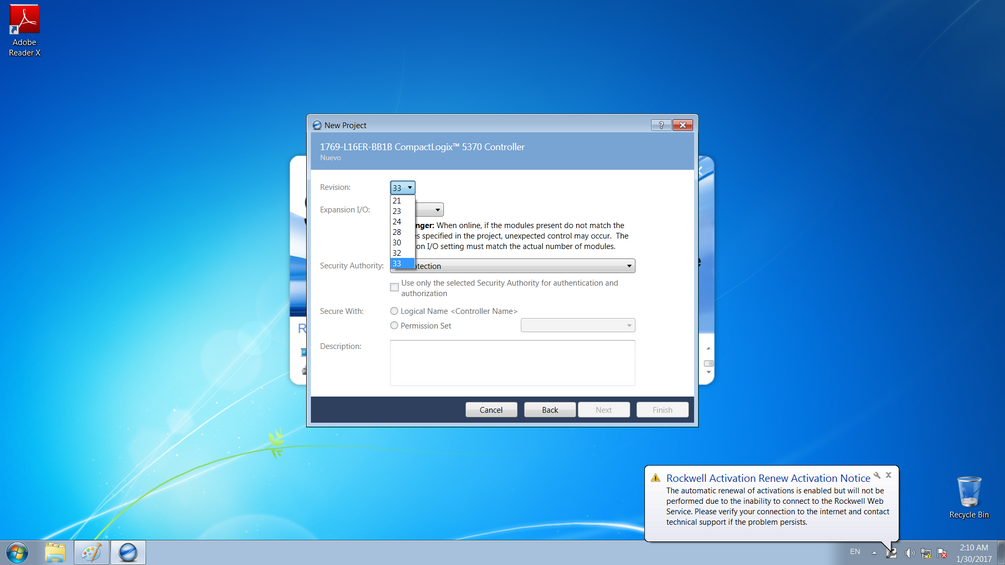Viewport: 1005px width, 565px height.
Task: Select revision 24 from list
Action: click(x=403, y=222)
